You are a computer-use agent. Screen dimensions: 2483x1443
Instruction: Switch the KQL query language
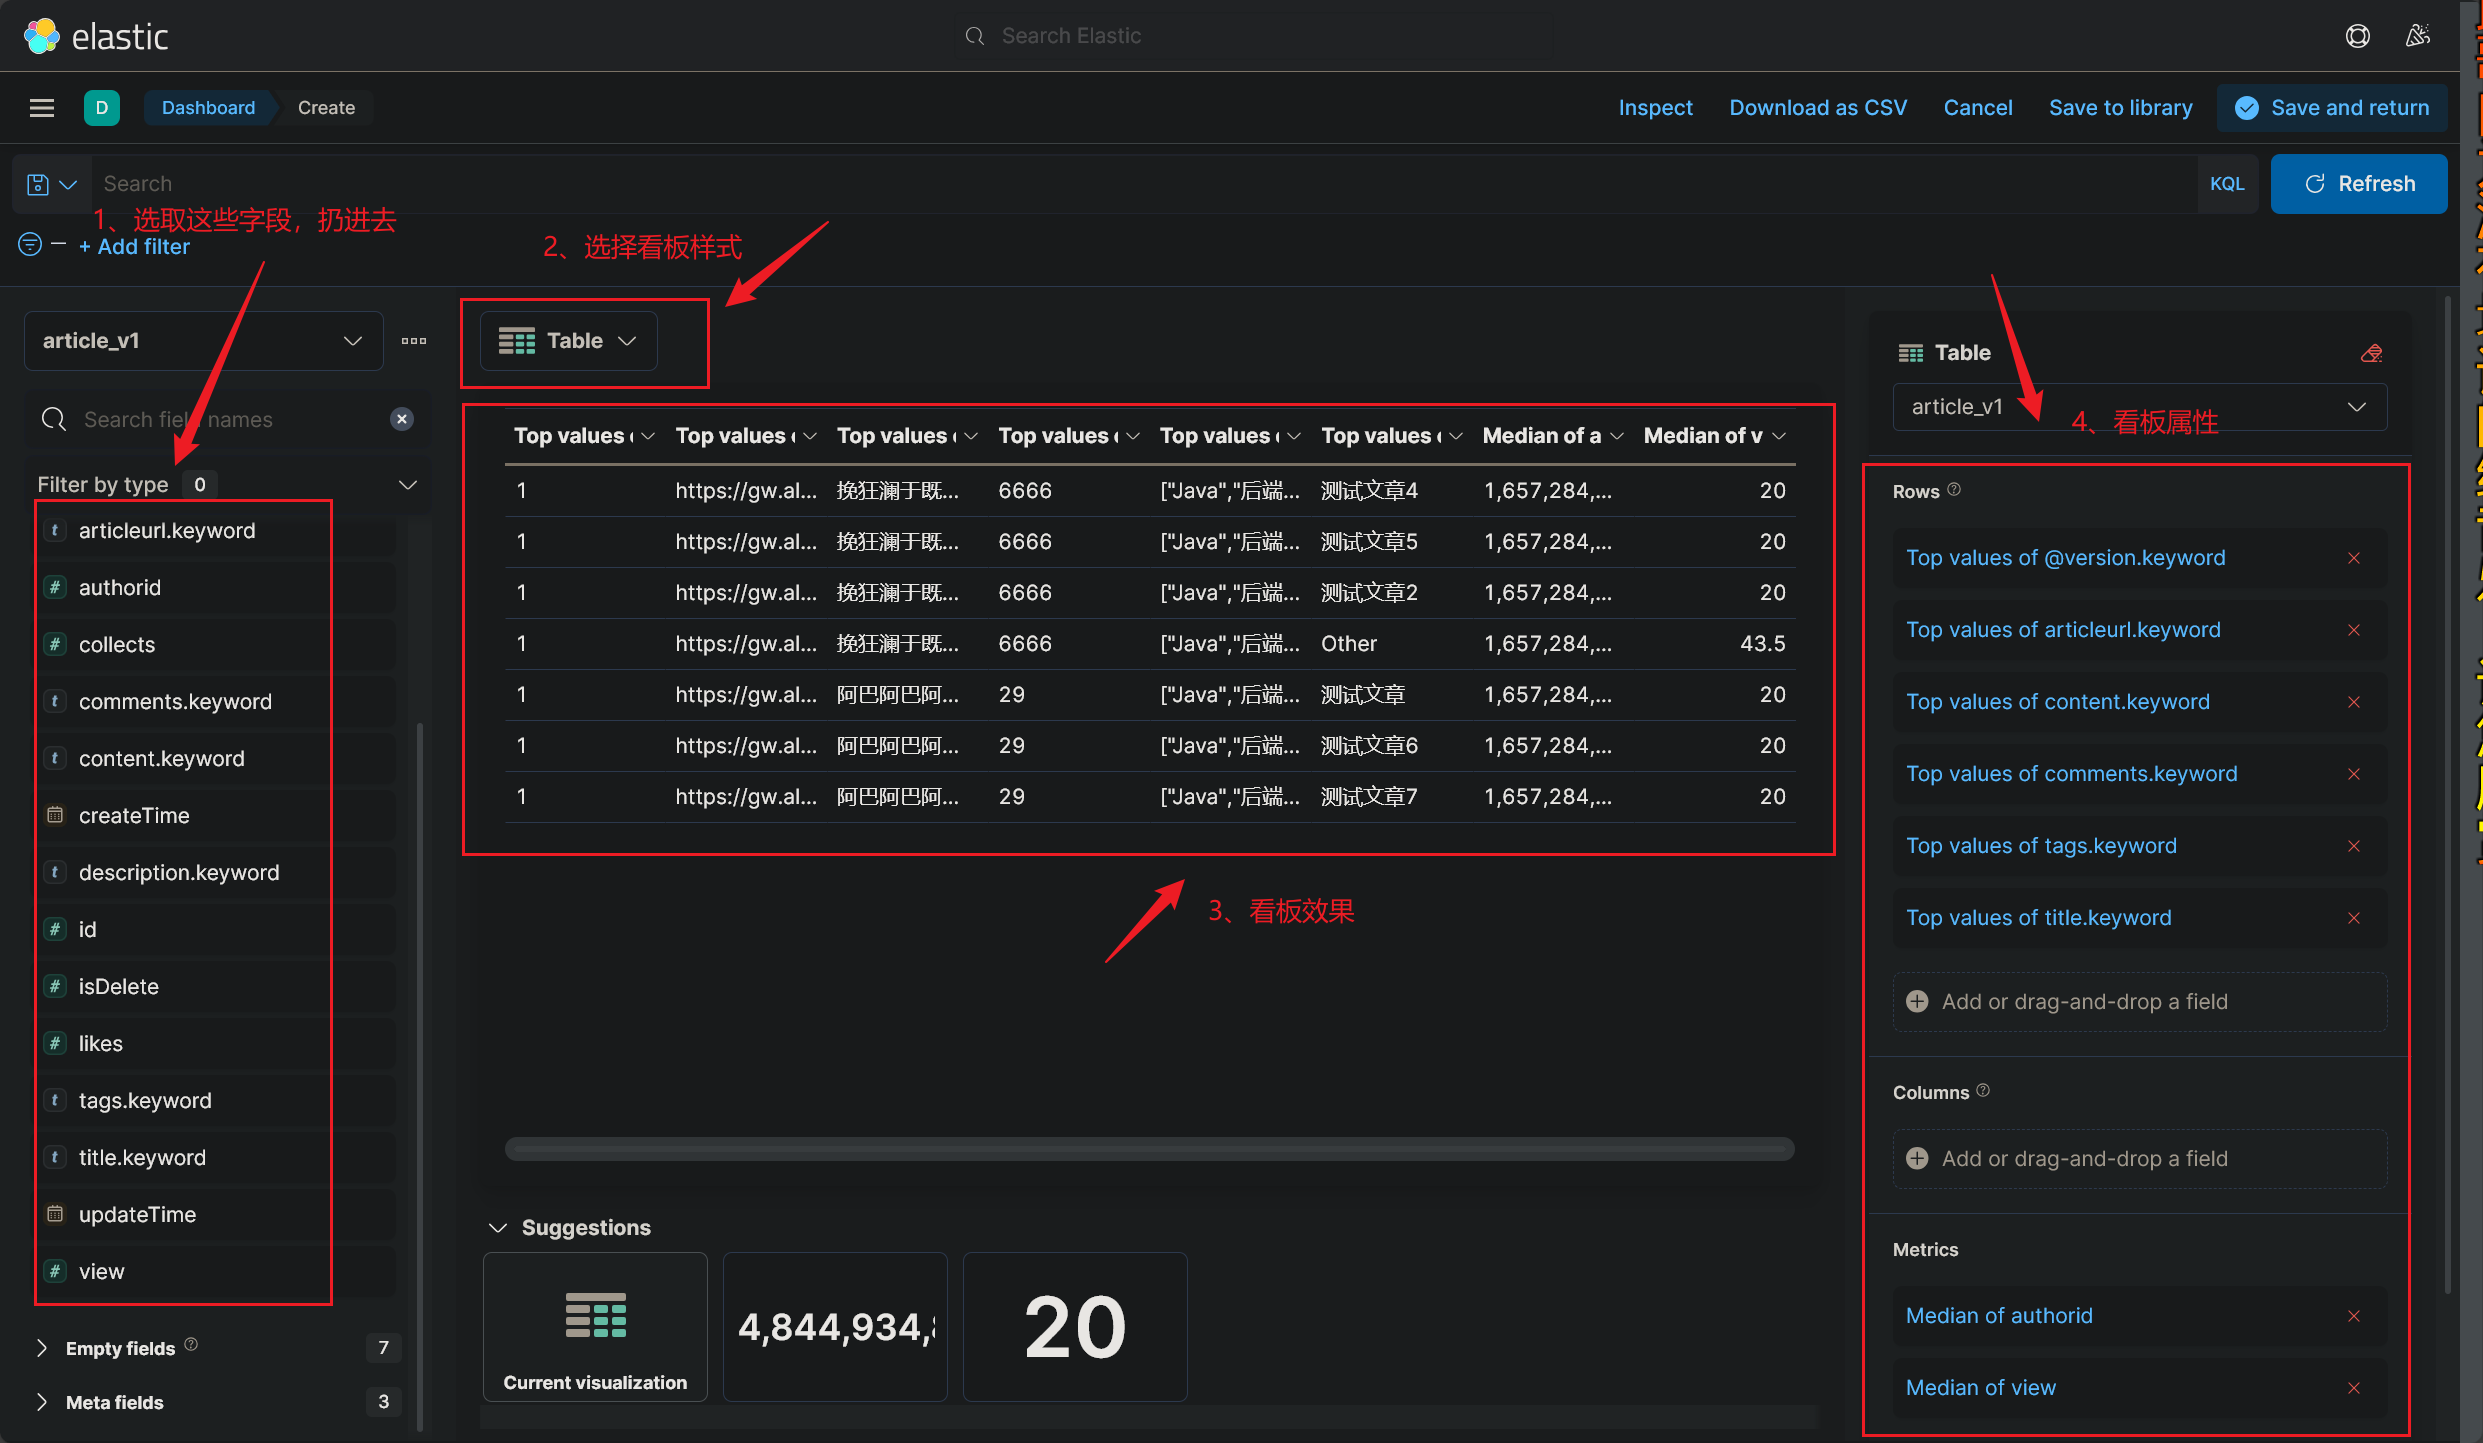(2227, 184)
